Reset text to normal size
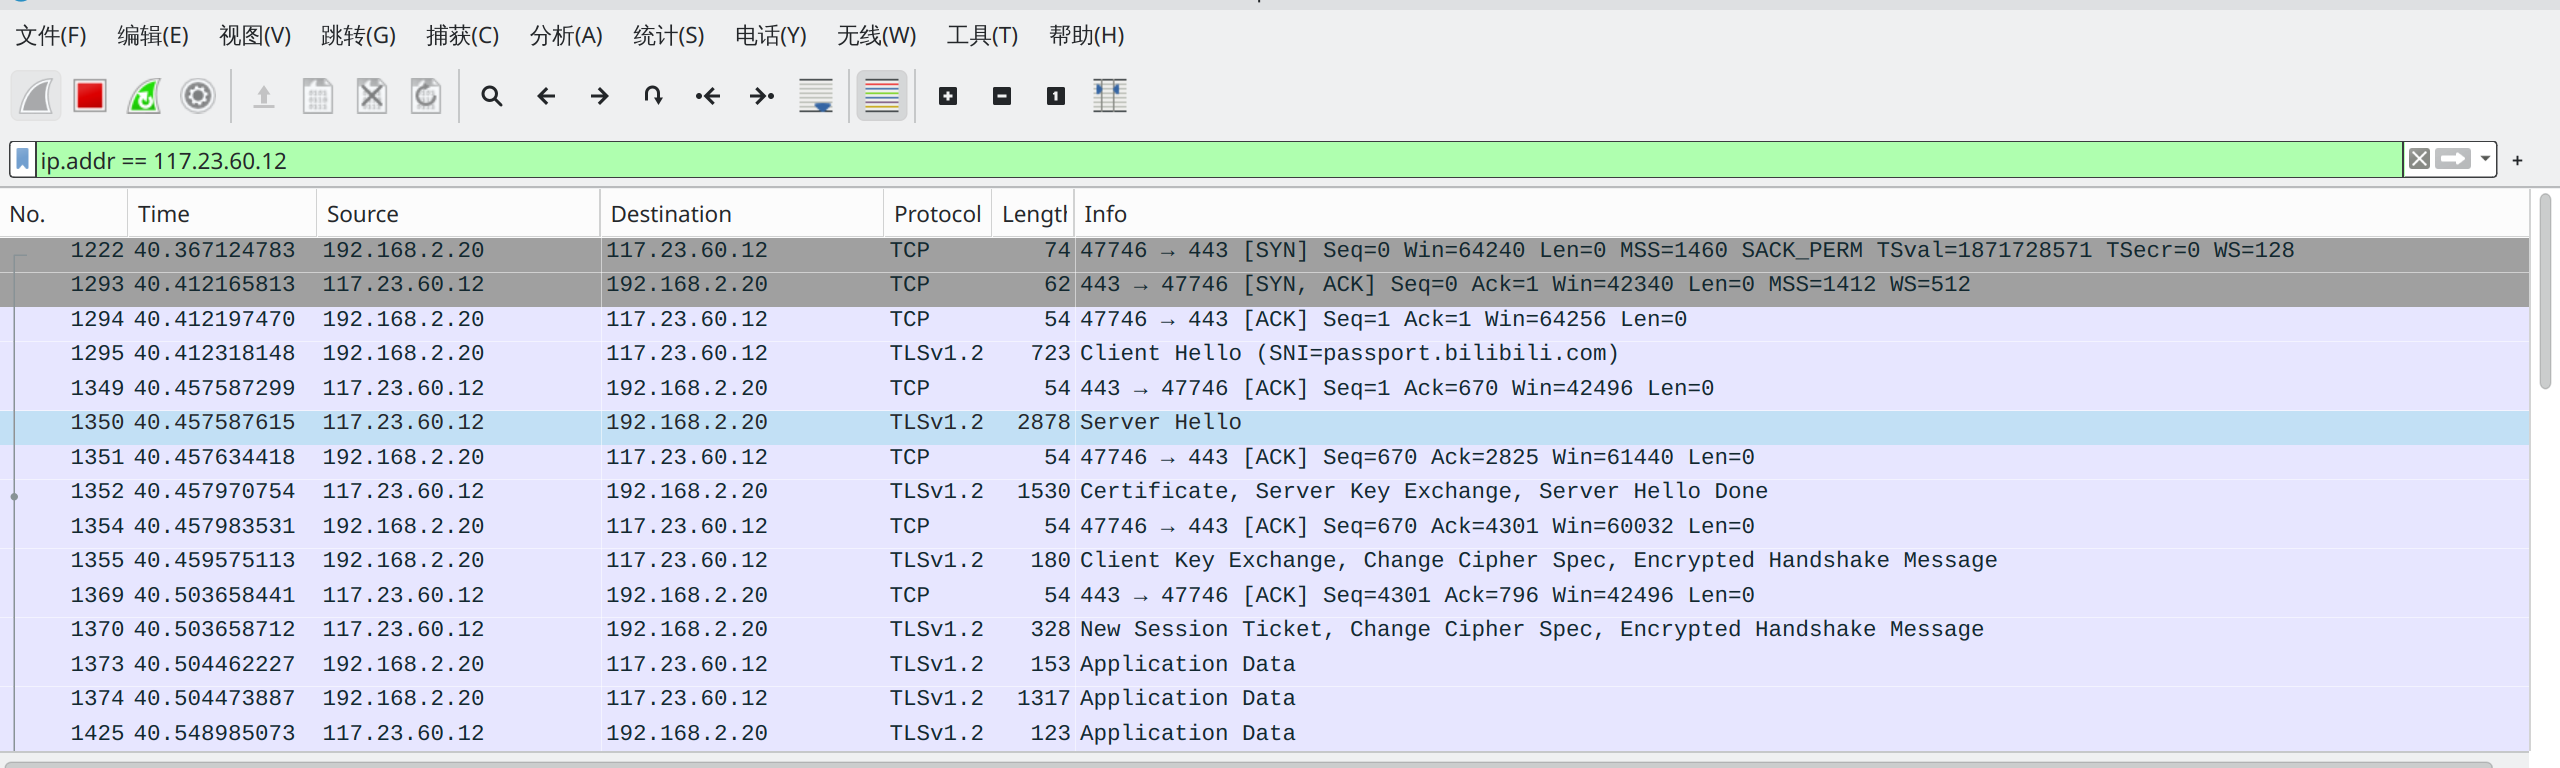The image size is (2560, 768). coord(1056,96)
